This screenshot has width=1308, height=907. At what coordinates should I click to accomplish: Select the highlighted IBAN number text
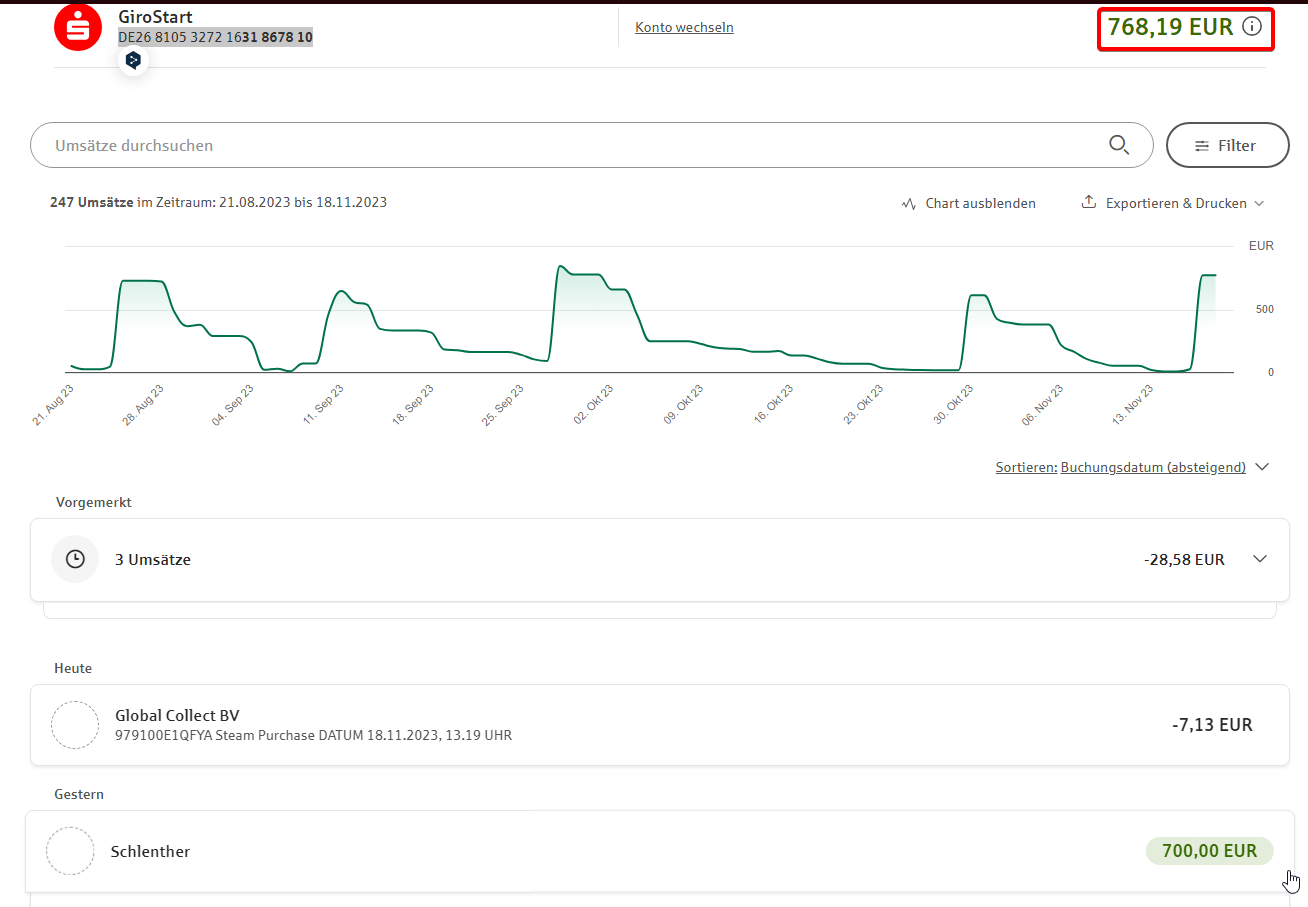[215, 37]
